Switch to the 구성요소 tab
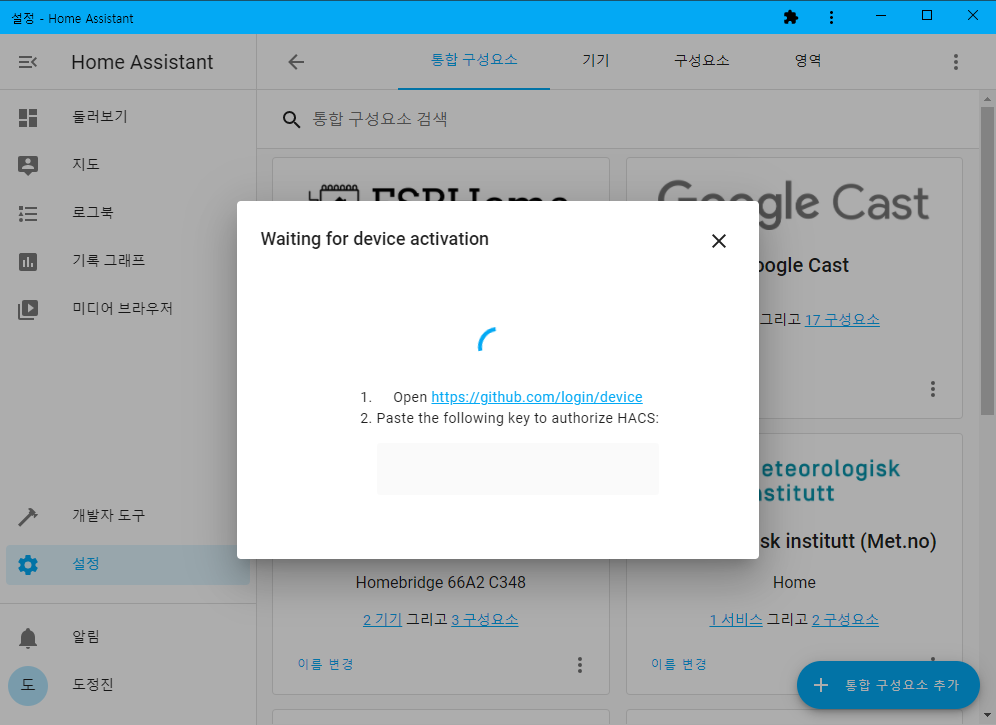 coord(701,61)
